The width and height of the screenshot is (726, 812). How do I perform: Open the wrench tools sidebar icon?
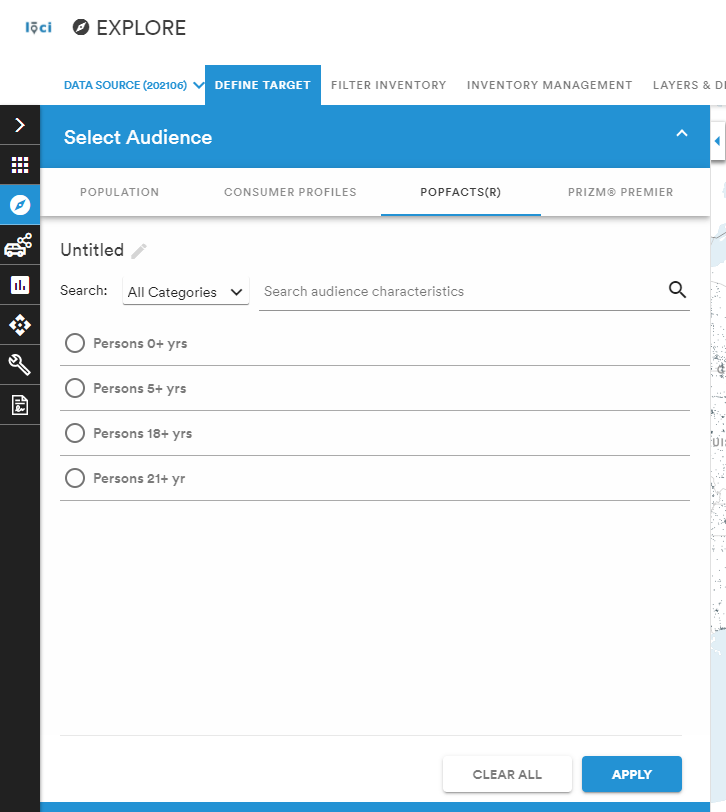pyautogui.click(x=20, y=365)
